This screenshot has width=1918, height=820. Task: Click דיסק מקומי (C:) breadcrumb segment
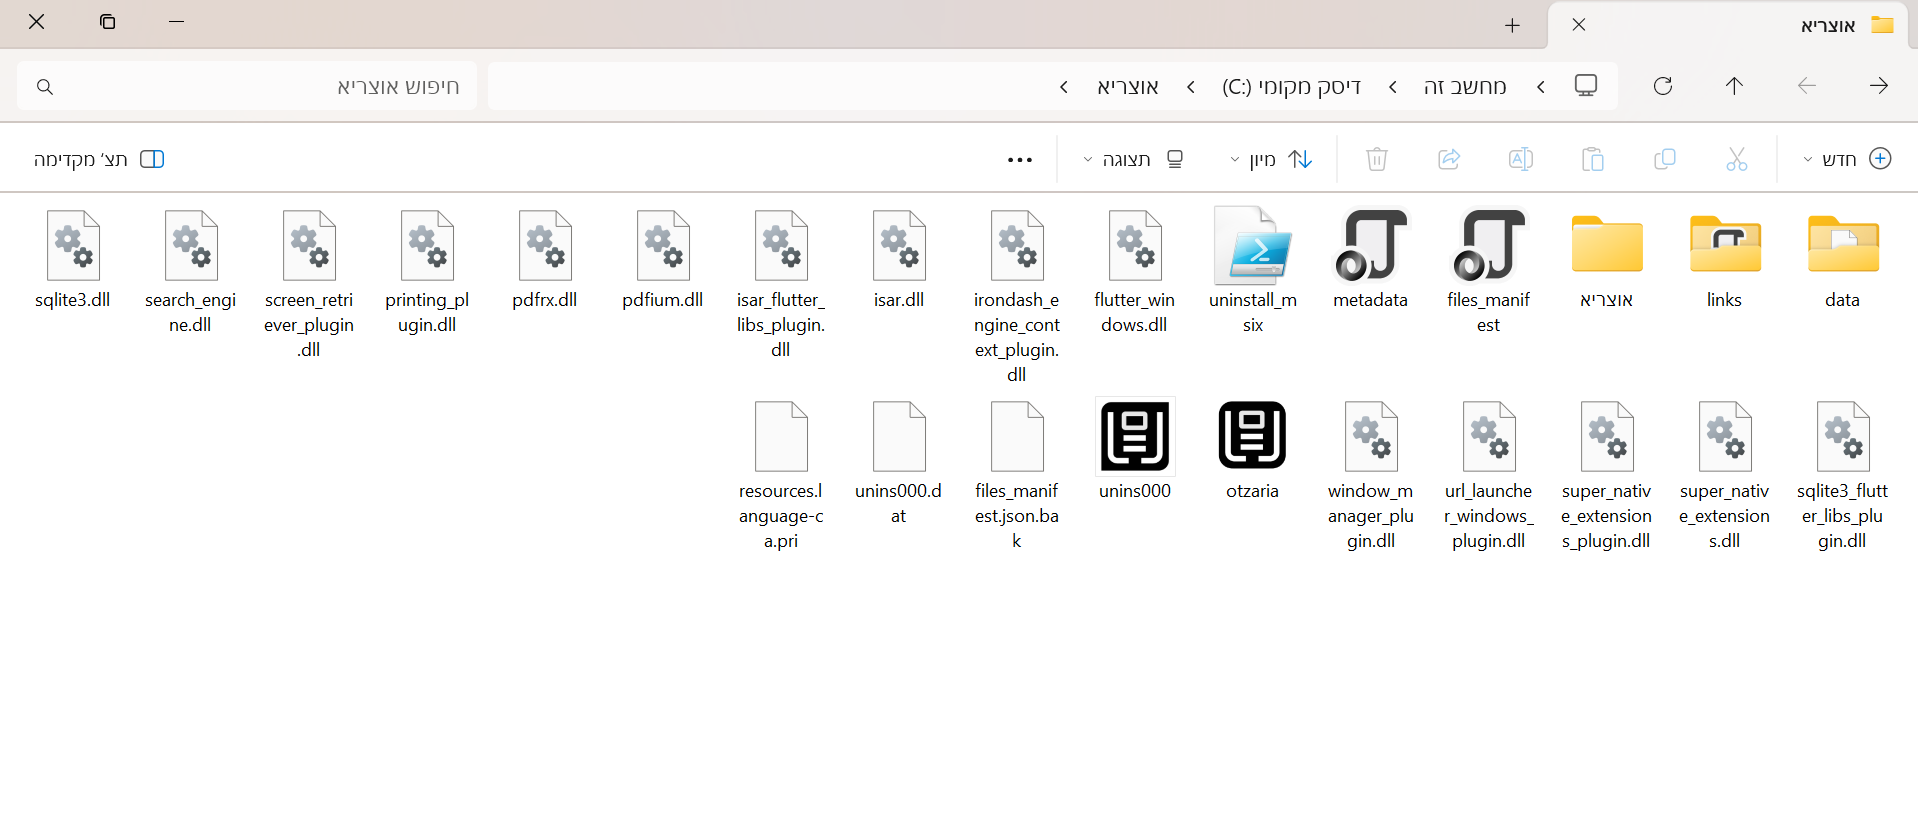pyautogui.click(x=1291, y=87)
